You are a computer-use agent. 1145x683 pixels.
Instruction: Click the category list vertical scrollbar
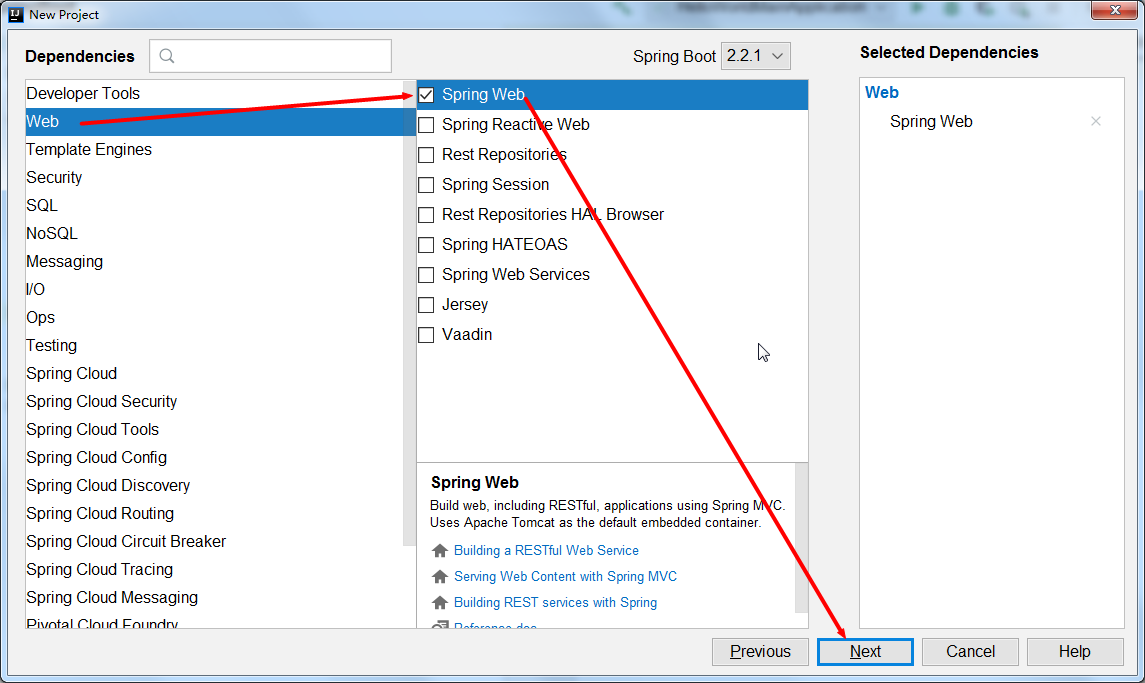coord(409,314)
